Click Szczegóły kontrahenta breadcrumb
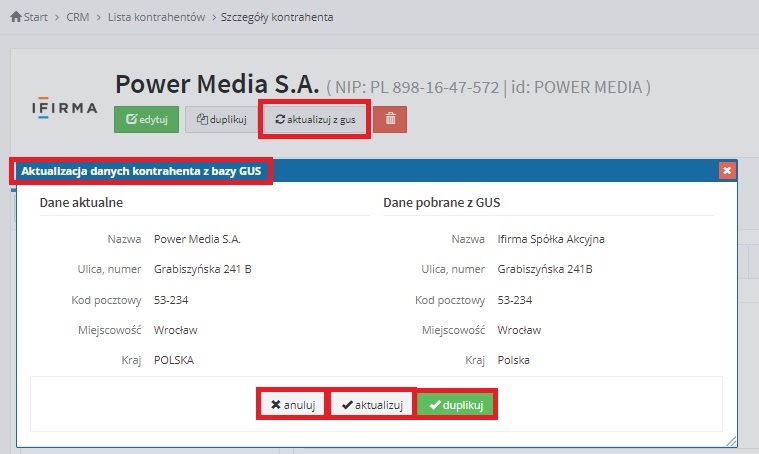This screenshot has width=759, height=454. coord(277,17)
